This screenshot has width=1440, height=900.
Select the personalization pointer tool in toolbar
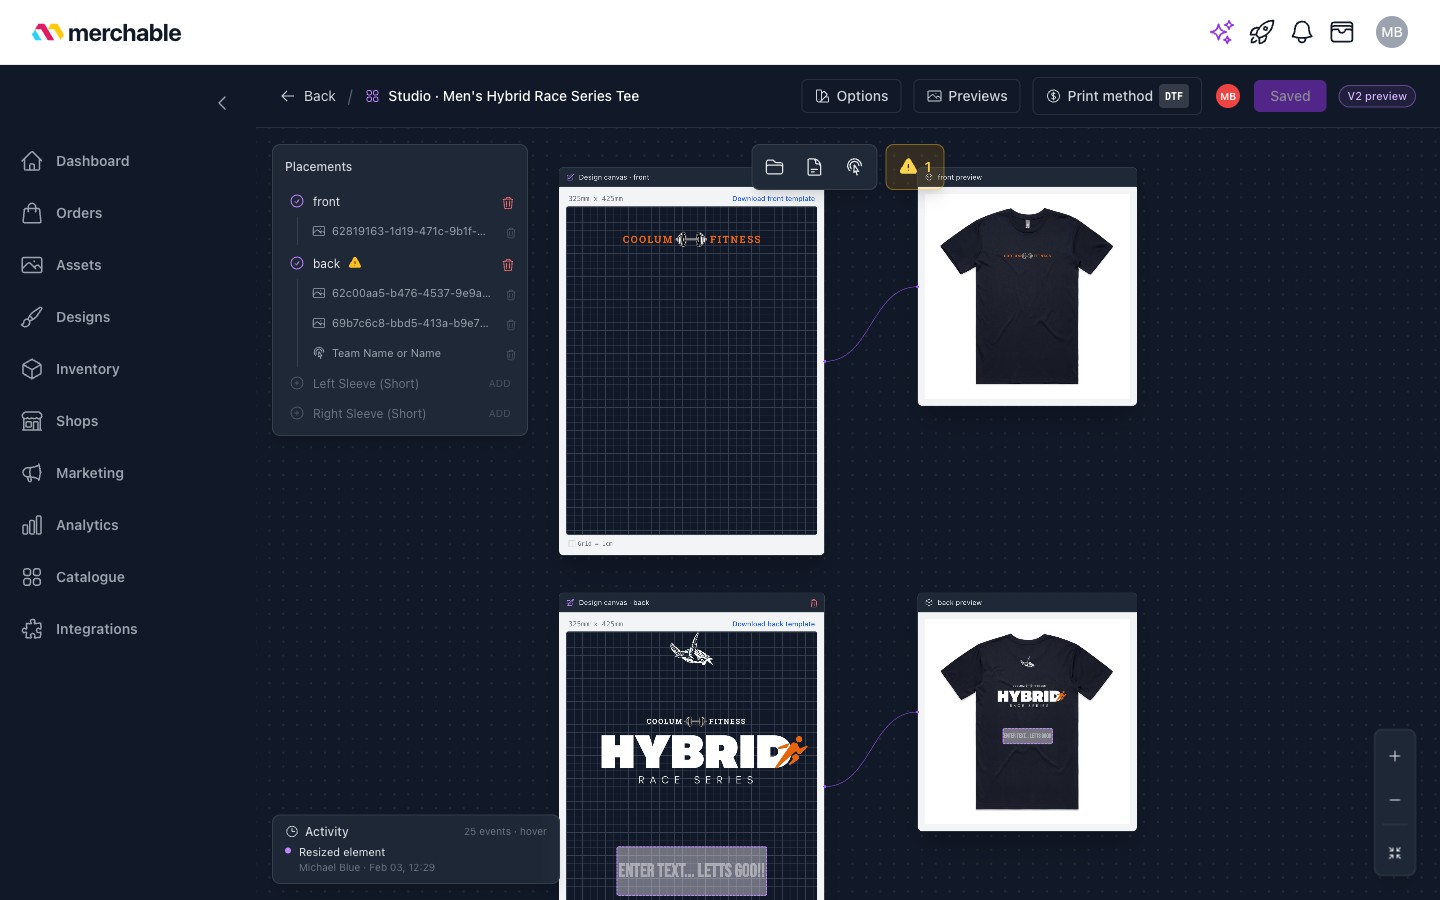pos(854,167)
